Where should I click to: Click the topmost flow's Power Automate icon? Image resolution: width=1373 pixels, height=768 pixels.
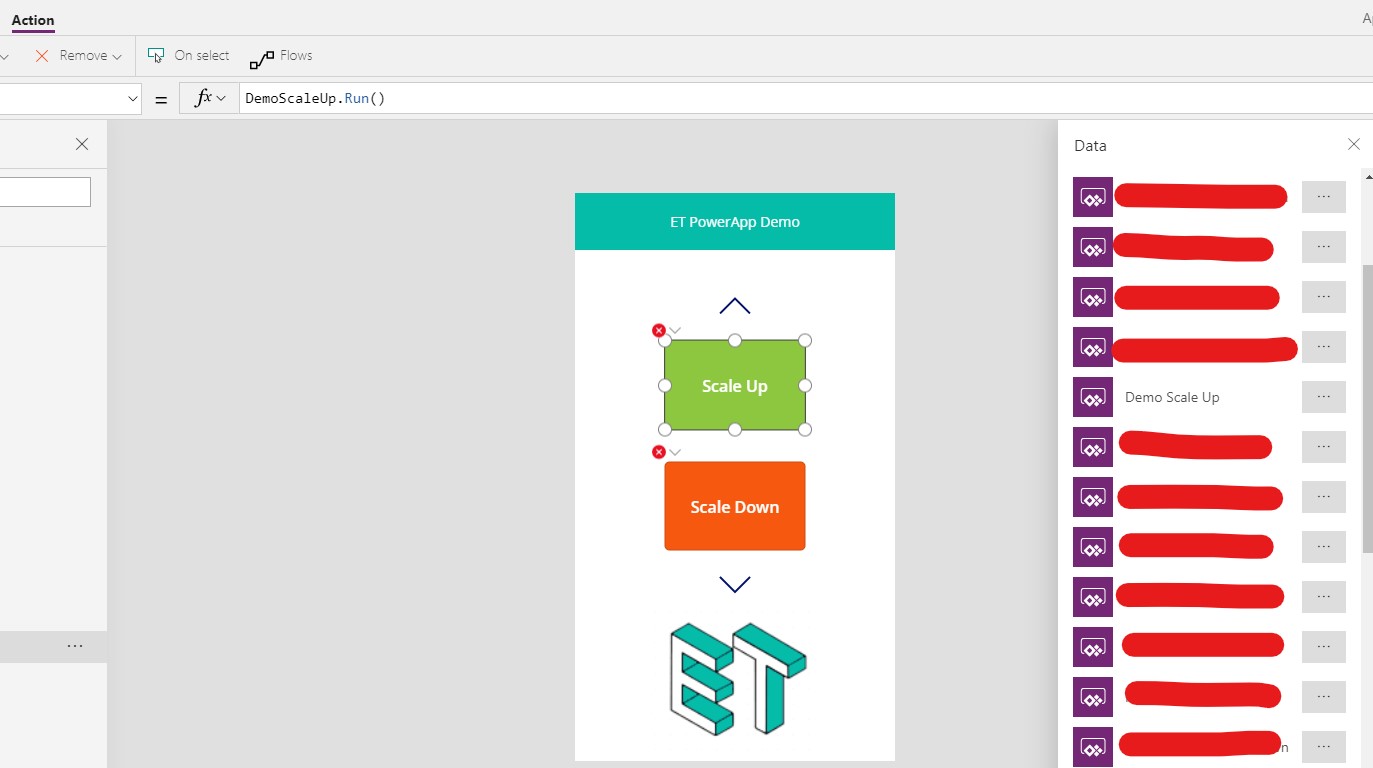[1092, 197]
